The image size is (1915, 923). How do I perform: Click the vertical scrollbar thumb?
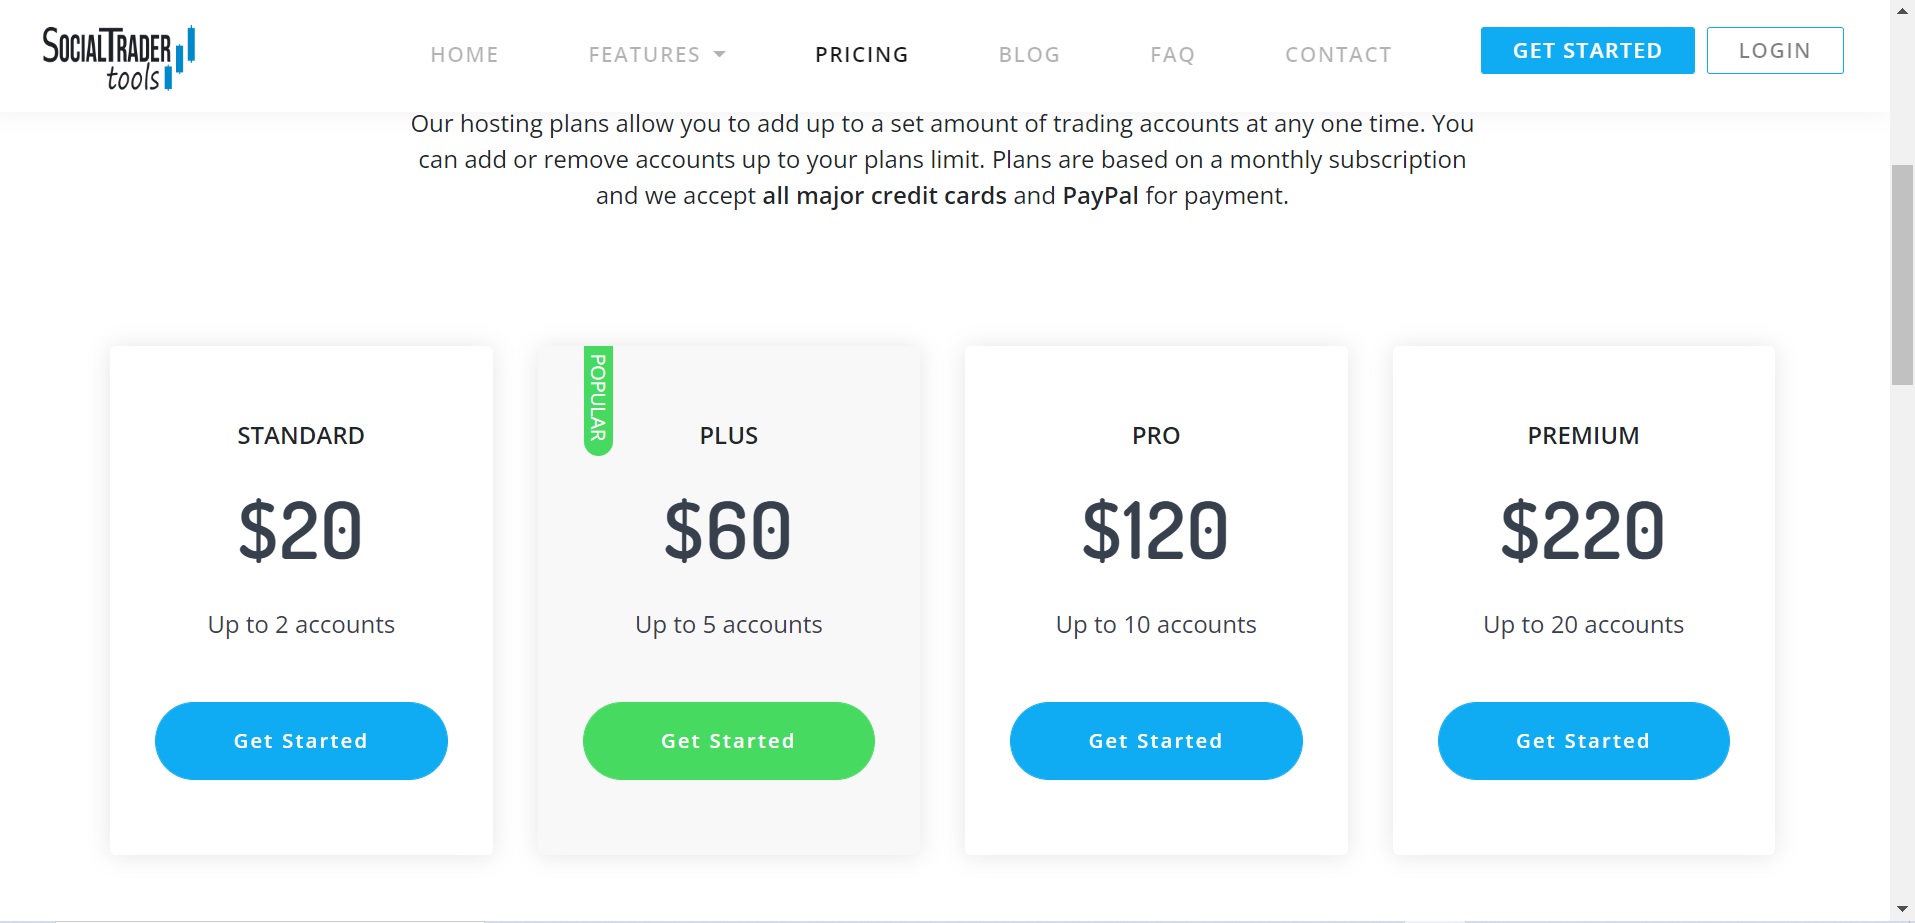pos(1902,275)
